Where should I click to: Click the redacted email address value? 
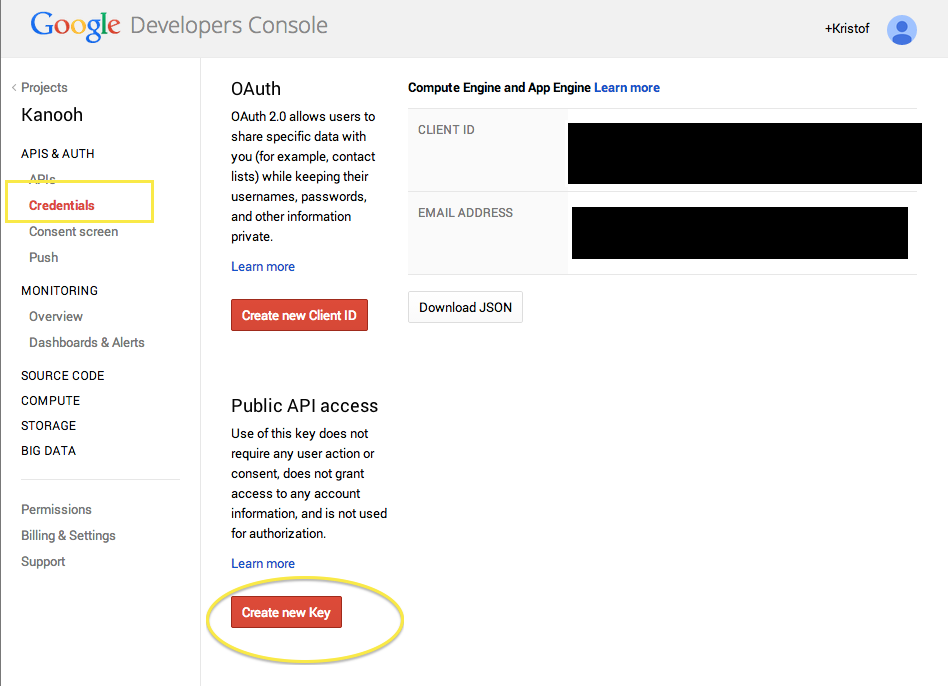[740, 233]
